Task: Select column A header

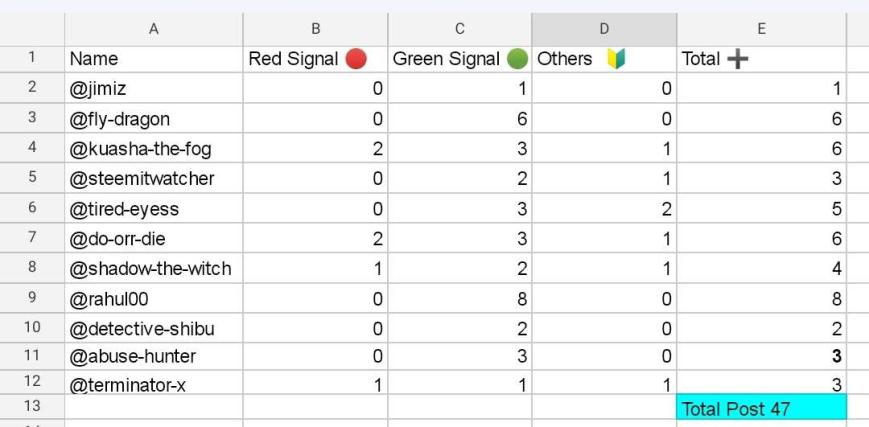Action: pyautogui.click(x=154, y=29)
